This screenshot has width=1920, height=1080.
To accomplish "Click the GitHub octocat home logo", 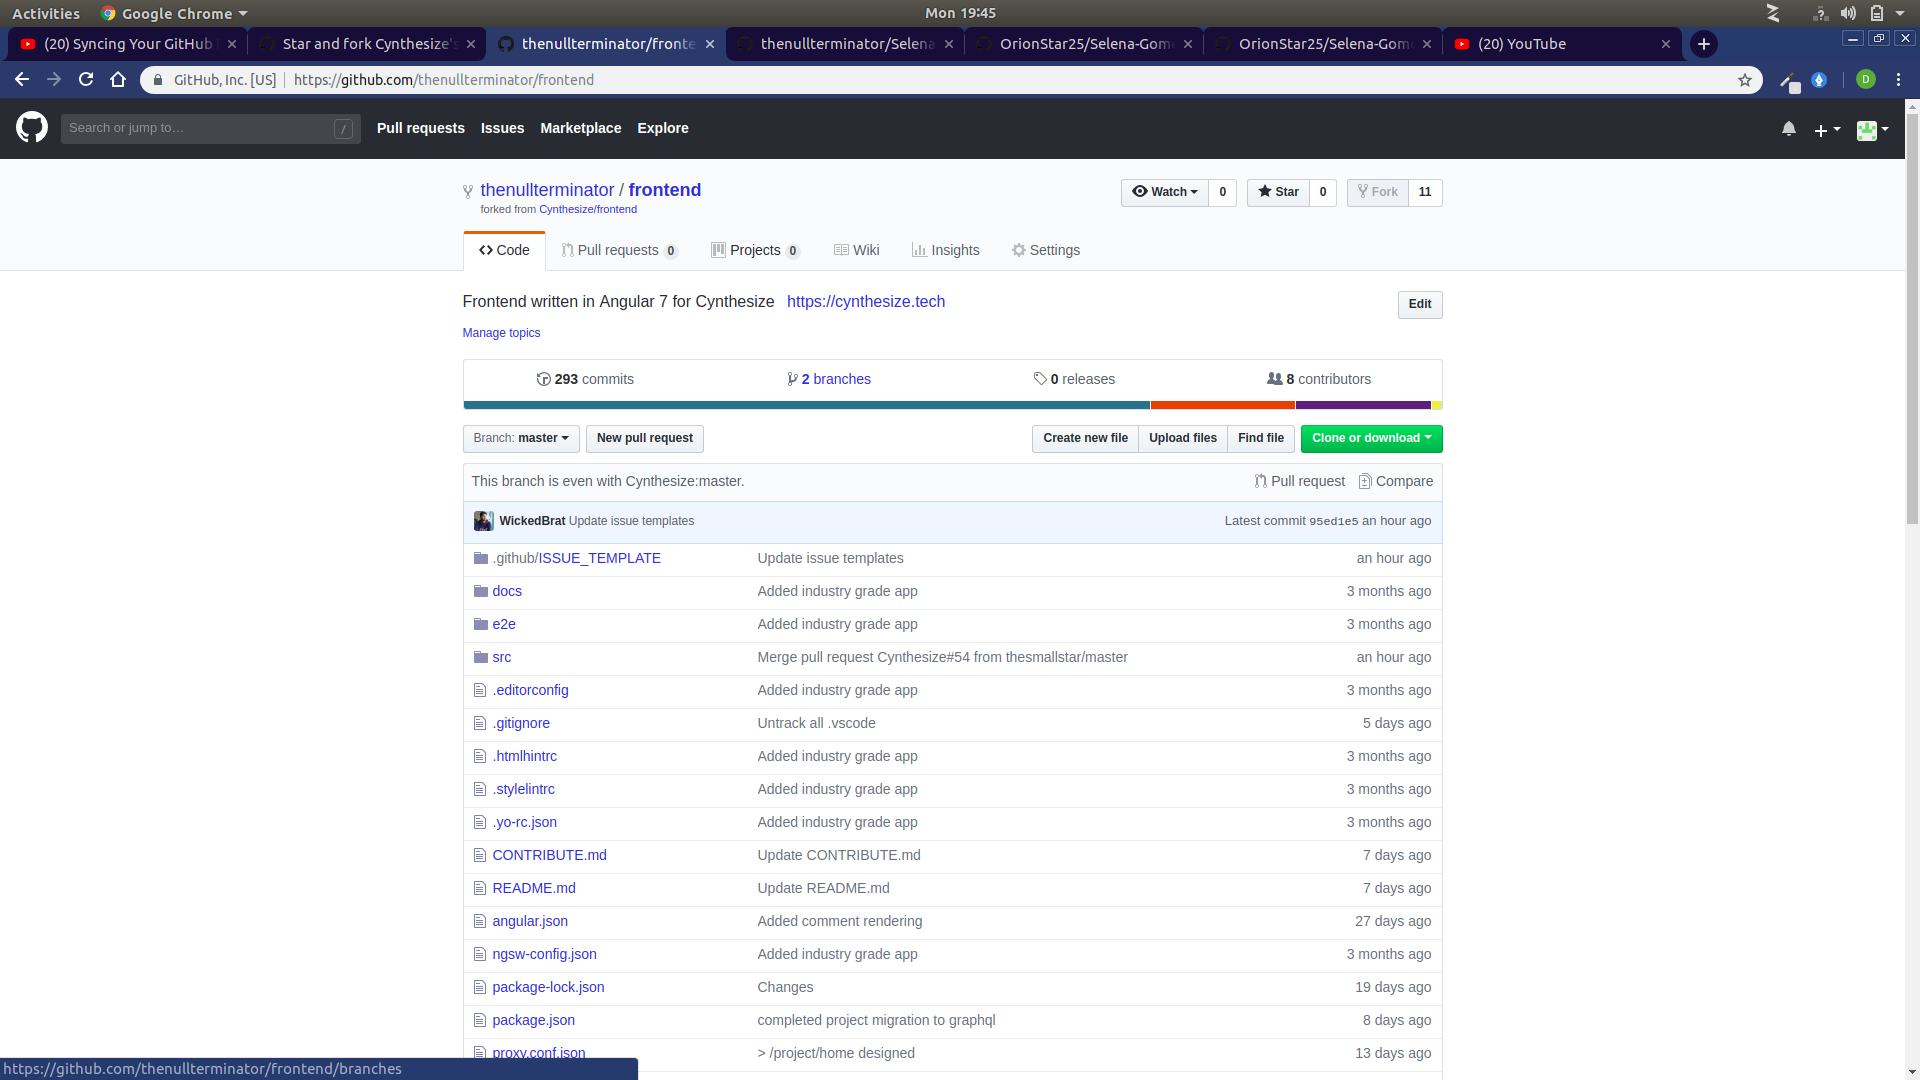I will point(31,128).
